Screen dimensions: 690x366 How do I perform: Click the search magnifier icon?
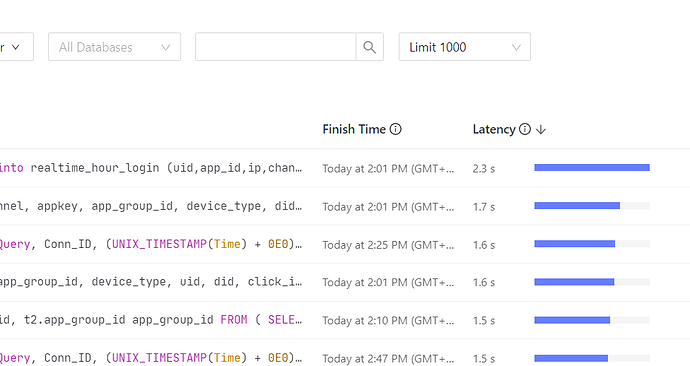click(370, 47)
